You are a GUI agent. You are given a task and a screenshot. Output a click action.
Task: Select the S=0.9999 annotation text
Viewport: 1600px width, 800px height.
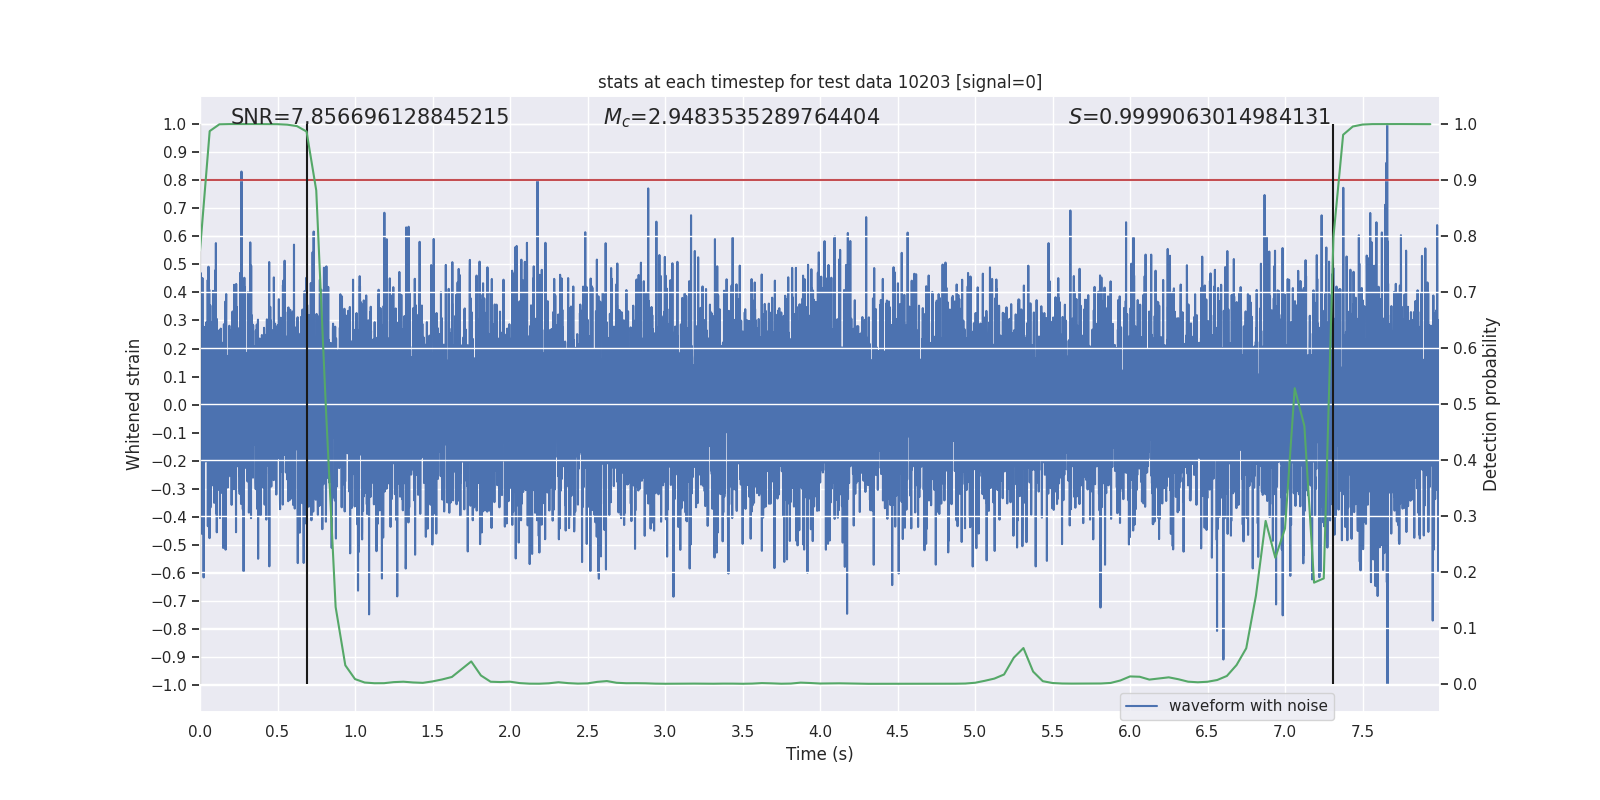coord(1199,117)
